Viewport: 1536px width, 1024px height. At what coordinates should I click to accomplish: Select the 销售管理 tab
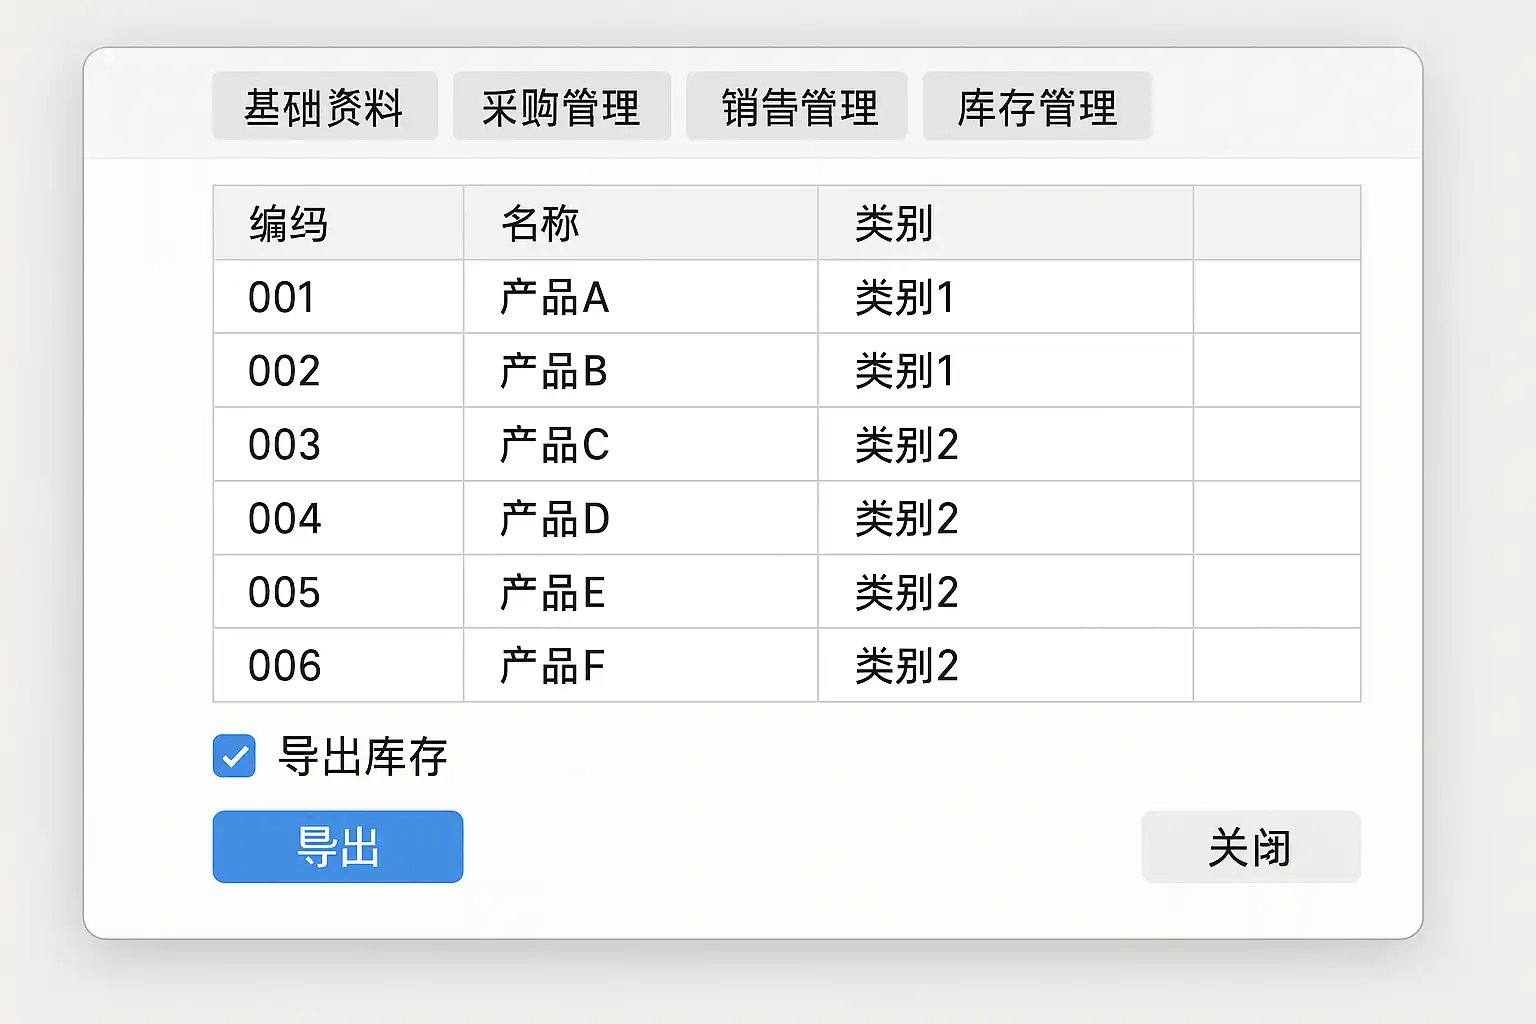tap(797, 107)
